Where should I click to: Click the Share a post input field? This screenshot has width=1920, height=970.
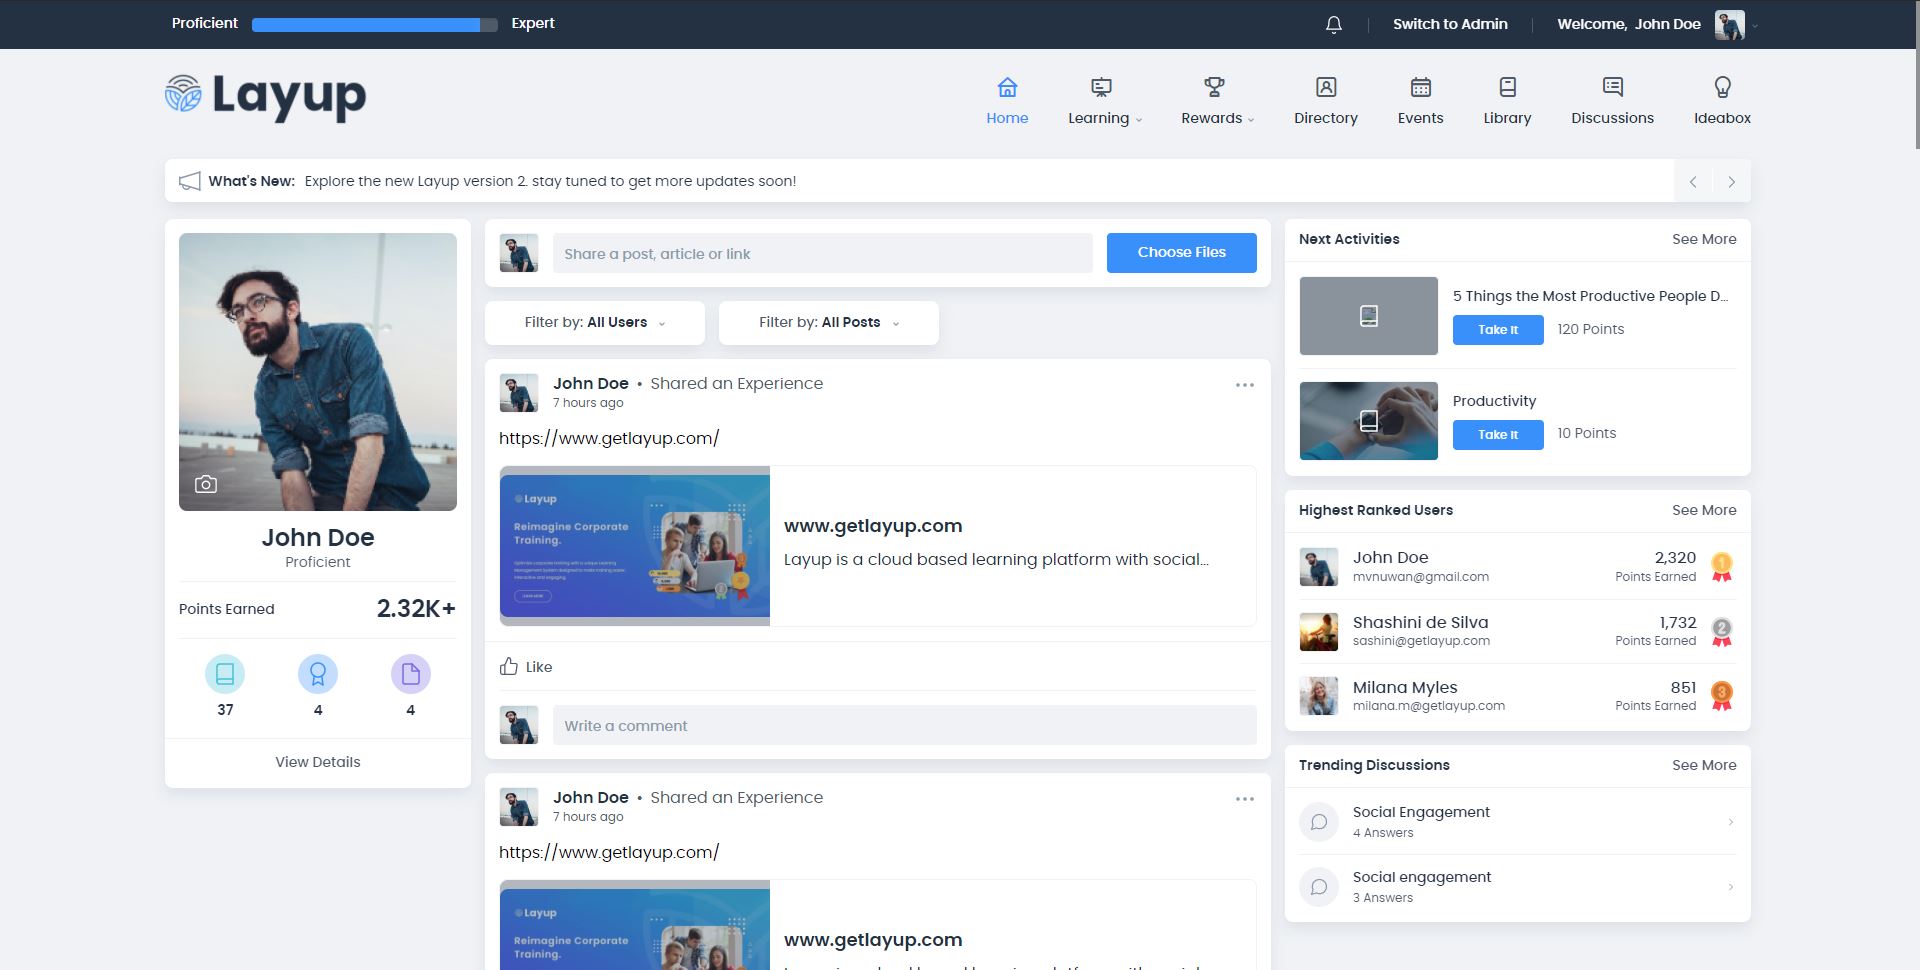822,254
